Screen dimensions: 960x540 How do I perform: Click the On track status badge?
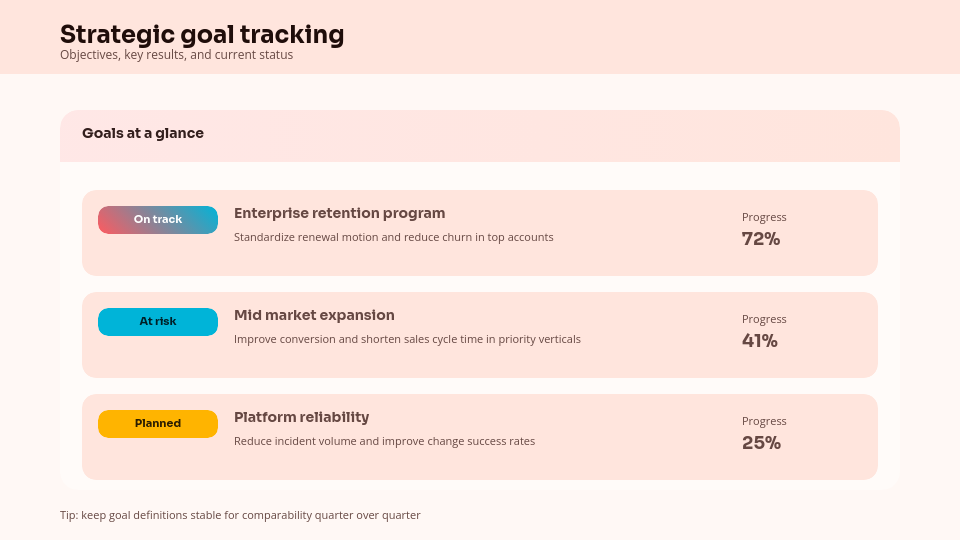[158, 220]
